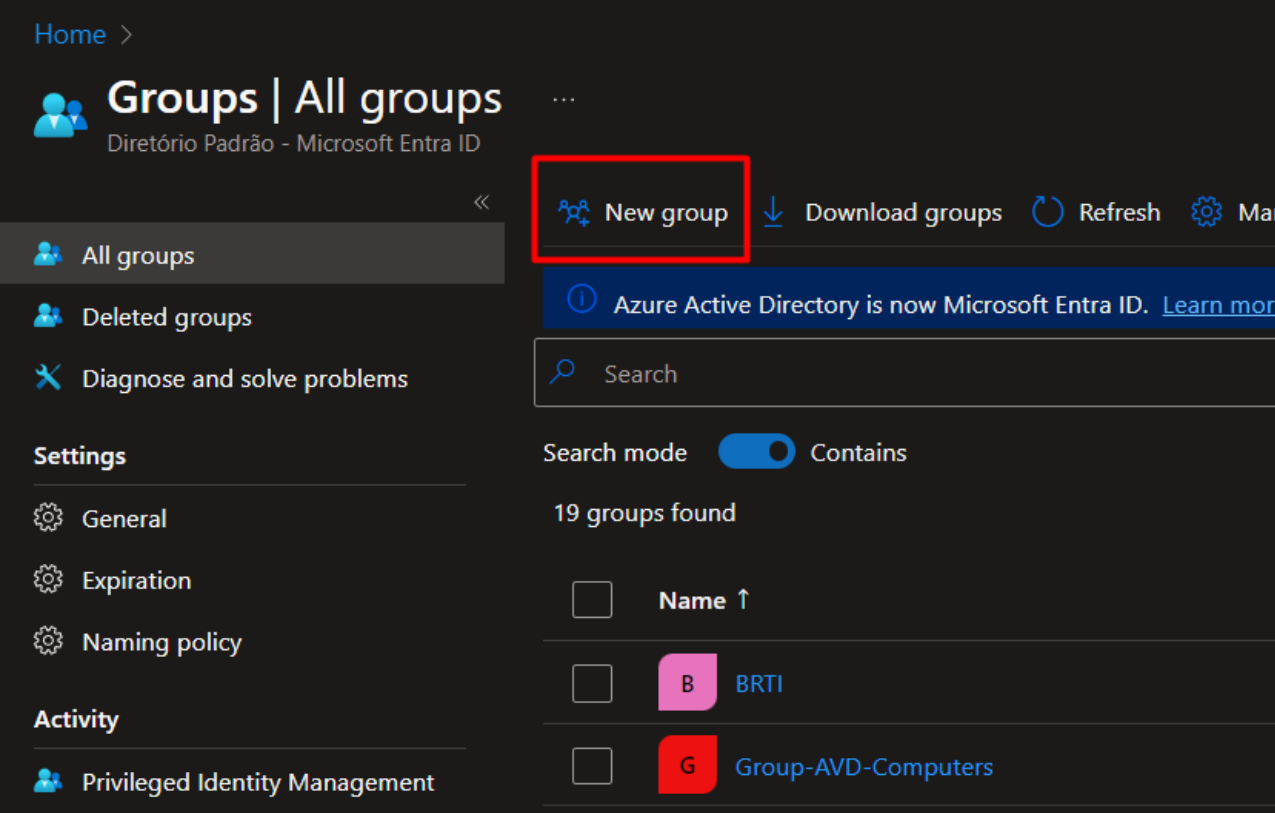Click Privileged Identity Management icon

47,781
